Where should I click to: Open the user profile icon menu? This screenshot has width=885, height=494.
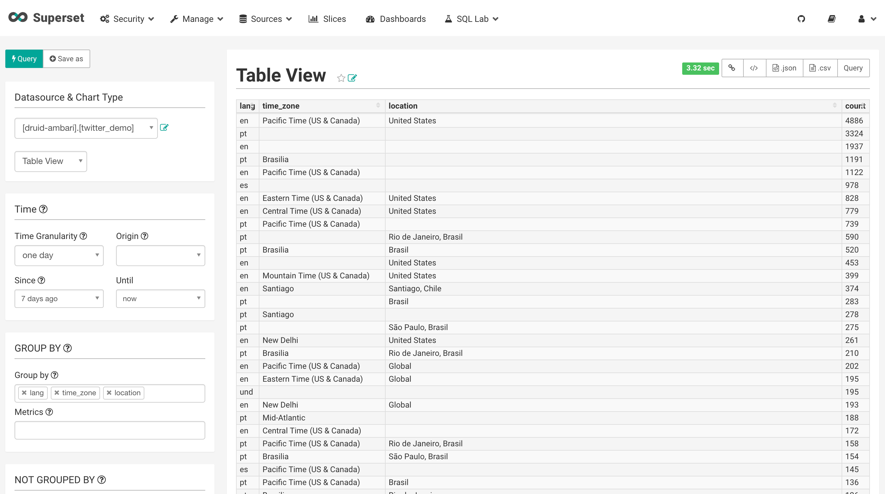[x=867, y=19]
